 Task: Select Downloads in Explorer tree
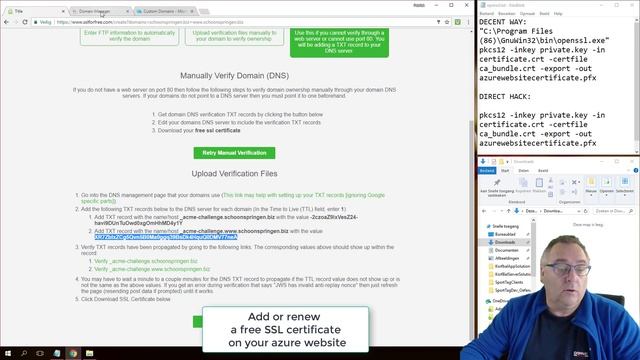point(504,242)
